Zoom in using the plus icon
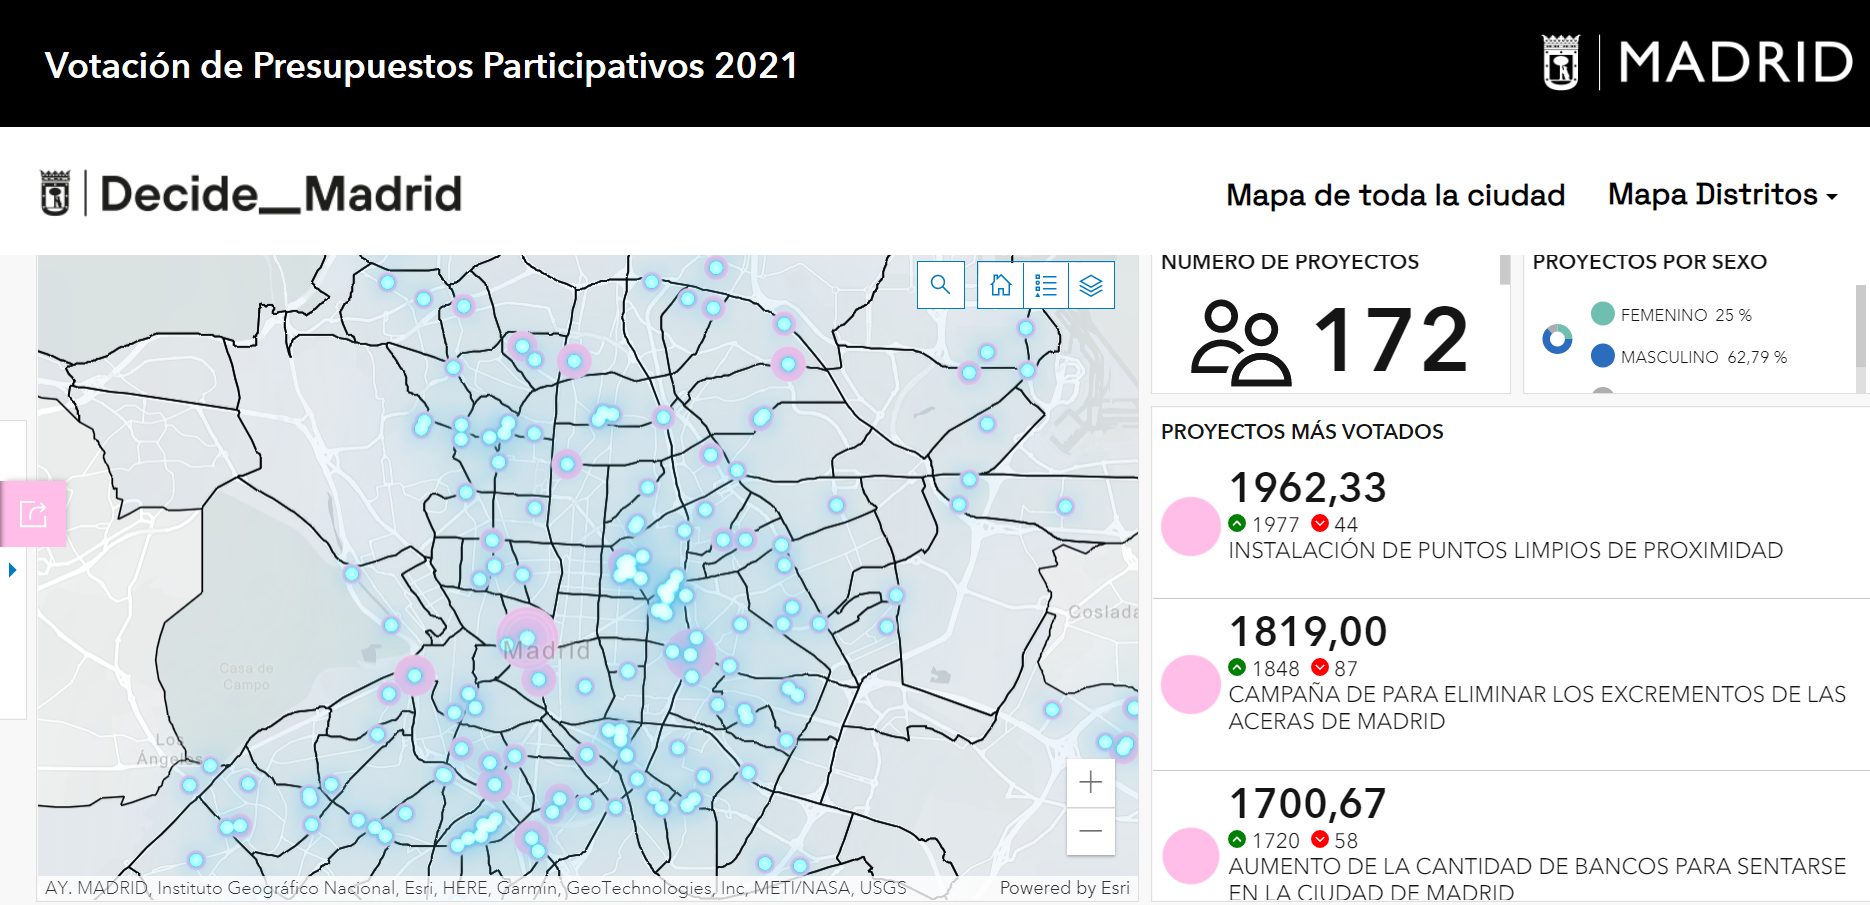Image resolution: width=1870 pixels, height=905 pixels. click(x=1090, y=784)
